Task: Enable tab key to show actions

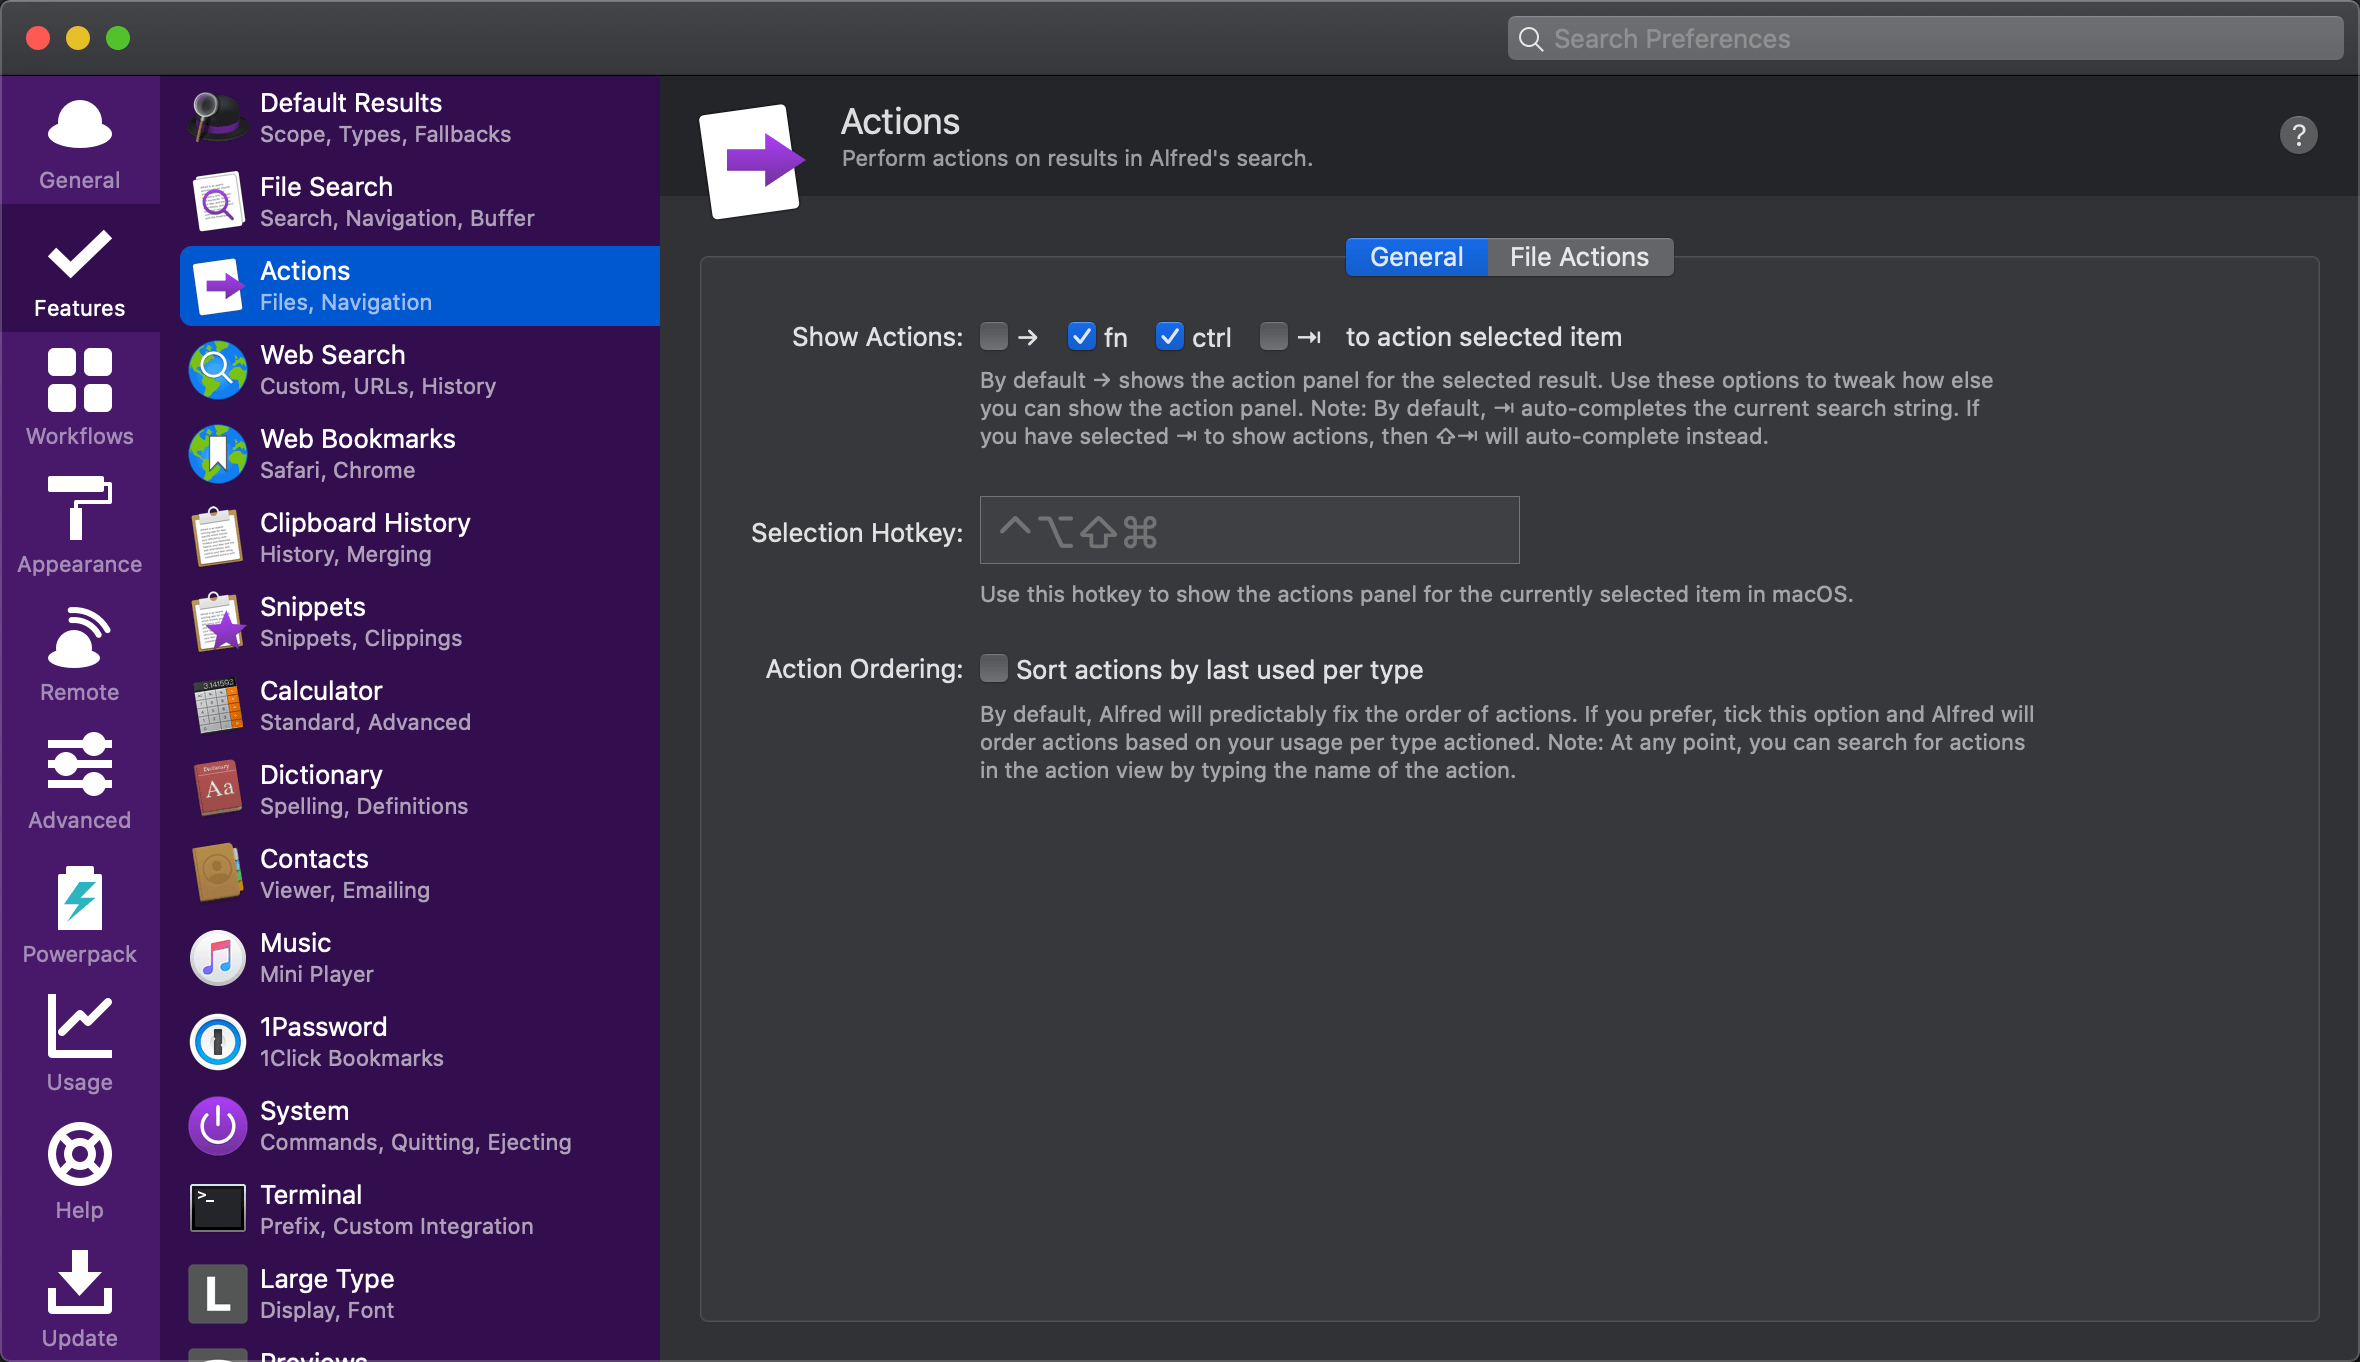Action: [x=1274, y=336]
